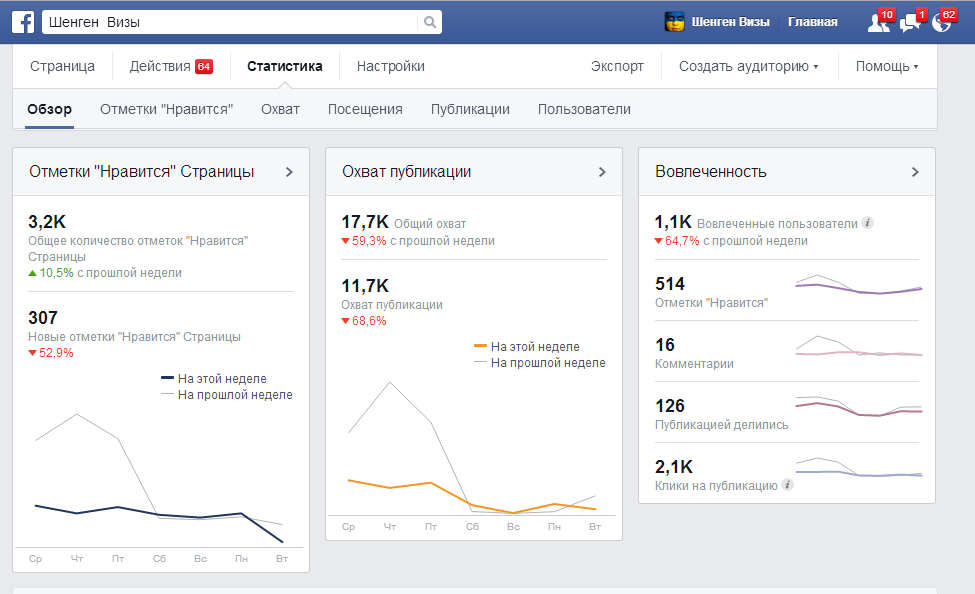Click the search magnifier icon
Viewport: 975px width, 594px height.
429,22
